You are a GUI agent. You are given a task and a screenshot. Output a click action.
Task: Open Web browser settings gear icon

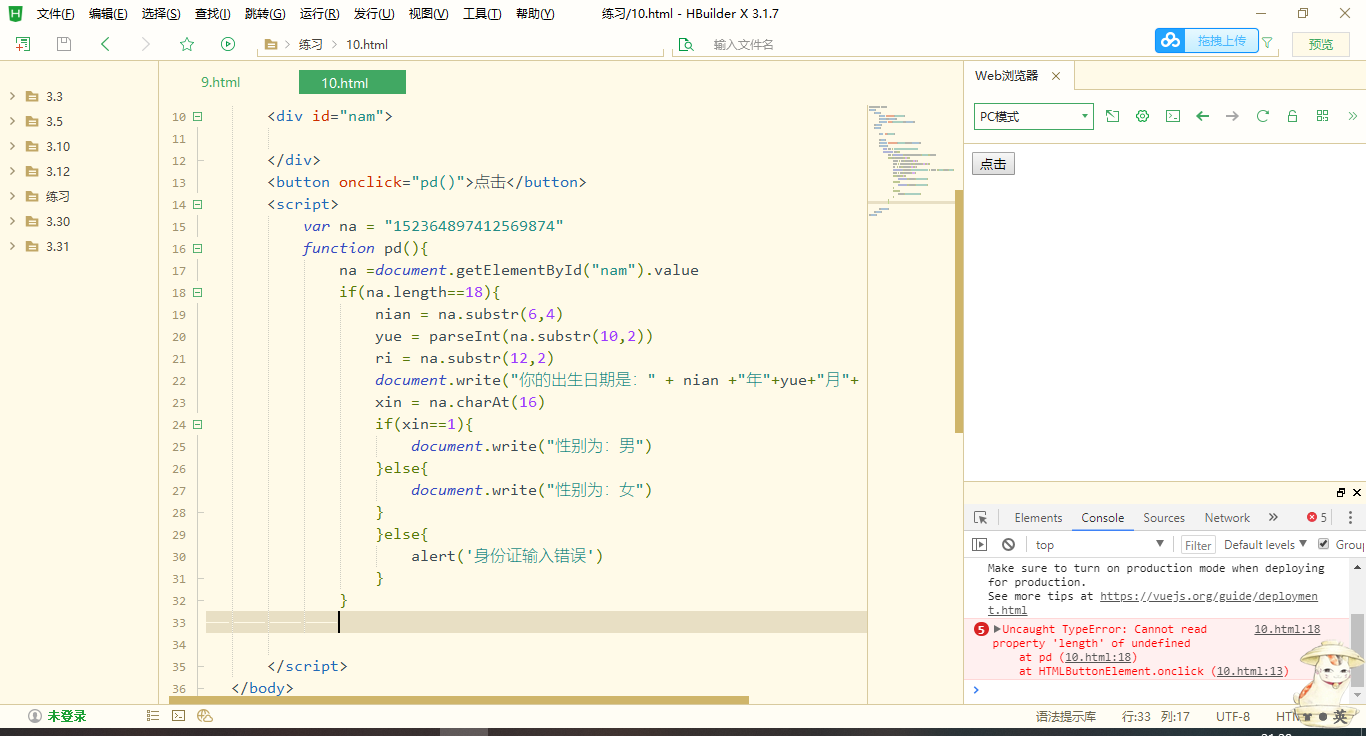click(x=1143, y=116)
